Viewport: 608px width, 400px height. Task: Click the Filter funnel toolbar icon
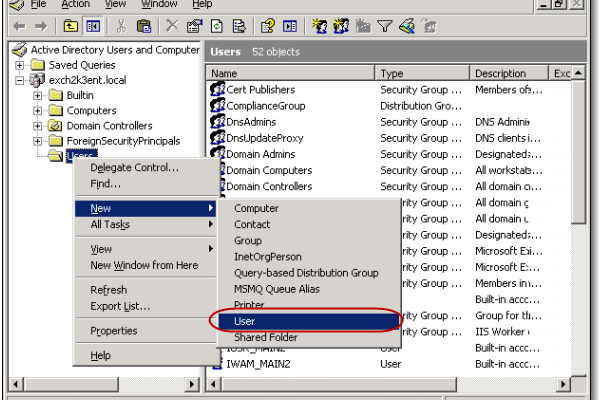pos(385,25)
